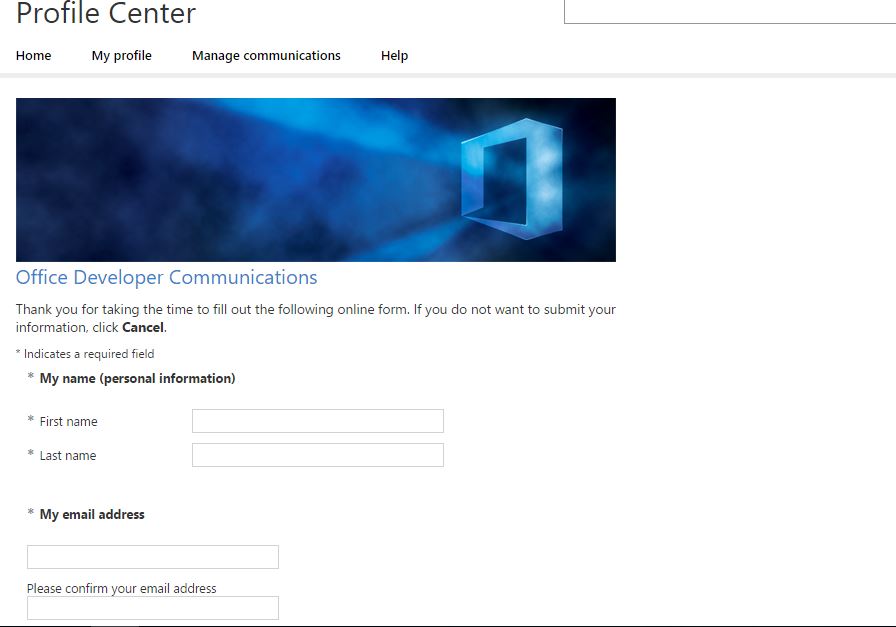The height and width of the screenshot is (627, 896).
Task: Click the confirm email address field
Action: pos(153,608)
